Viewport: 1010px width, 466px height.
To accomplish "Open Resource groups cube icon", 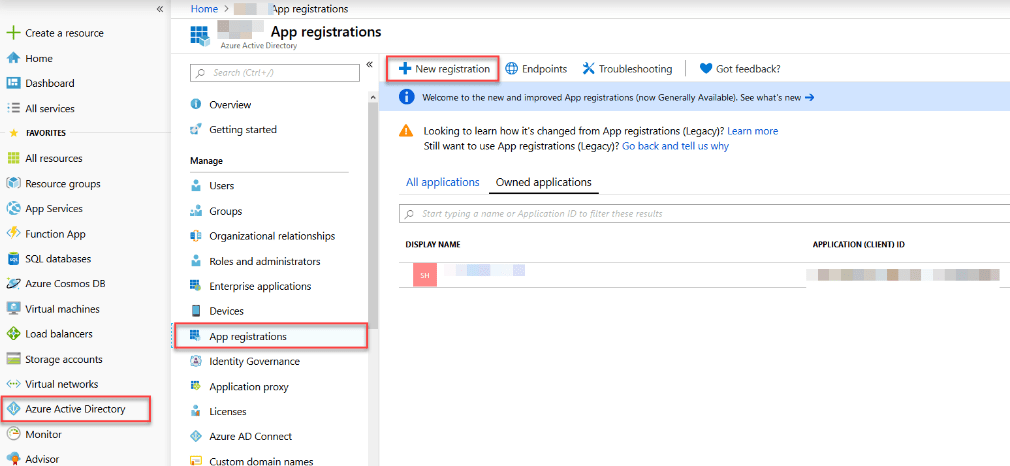I will click(x=13, y=184).
